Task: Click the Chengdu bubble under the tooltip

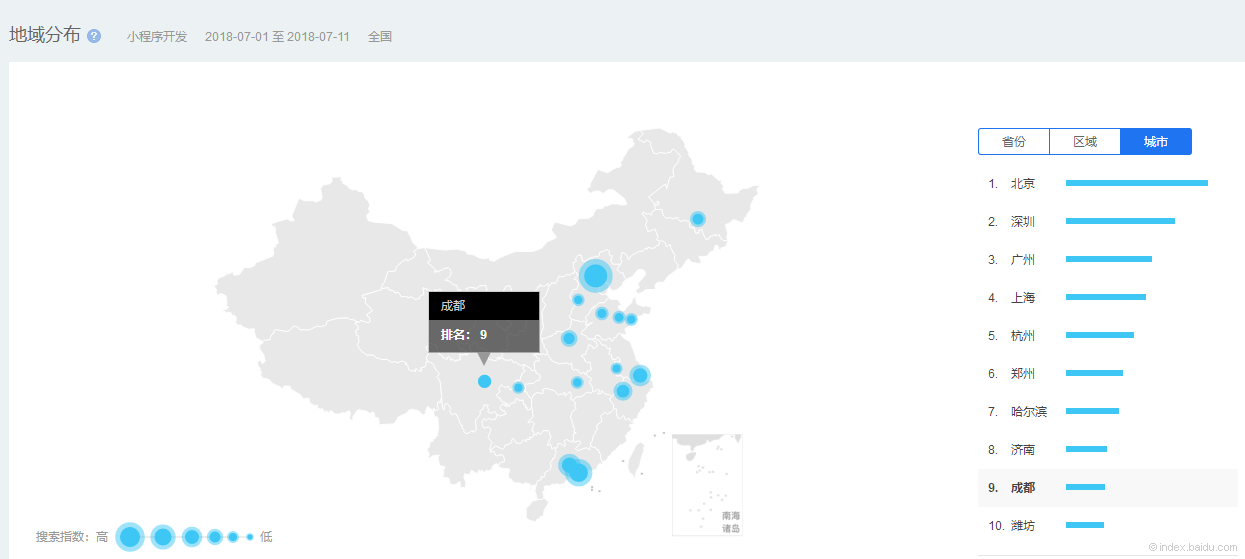Action: click(485, 381)
